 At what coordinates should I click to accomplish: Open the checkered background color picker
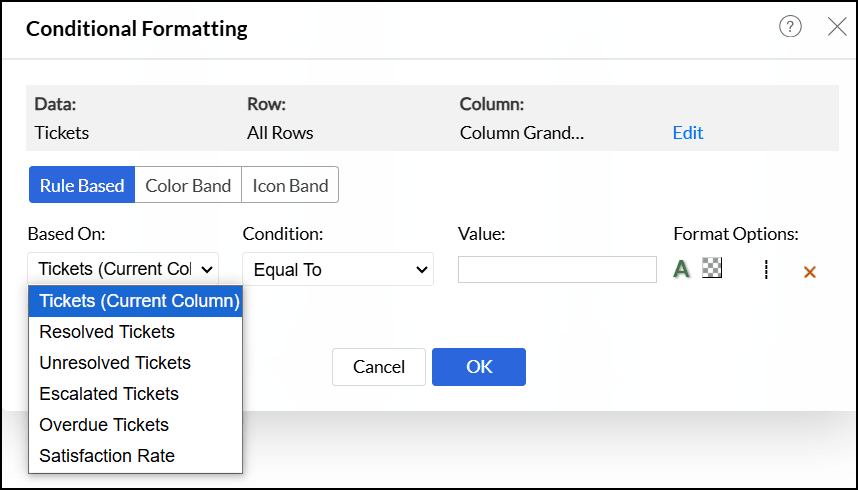712,268
